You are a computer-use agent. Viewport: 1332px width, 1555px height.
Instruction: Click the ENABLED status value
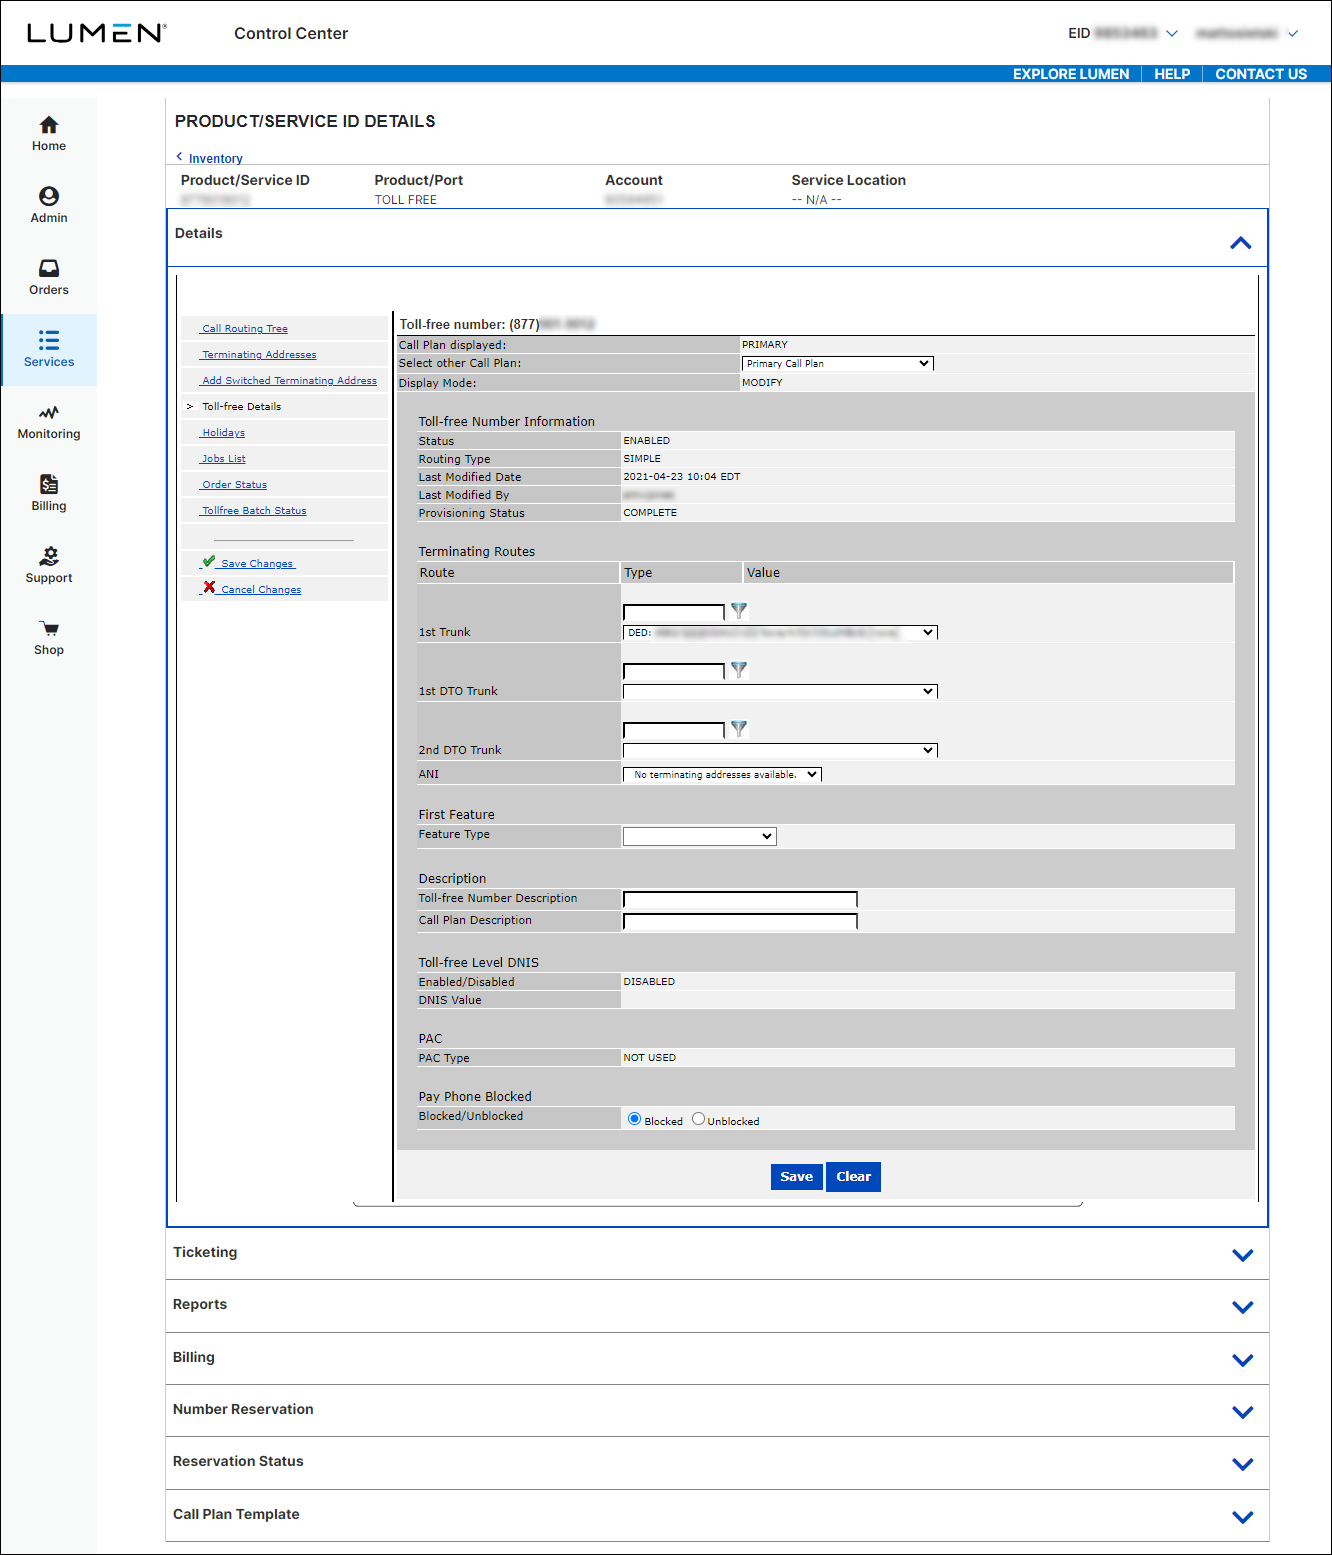(647, 441)
